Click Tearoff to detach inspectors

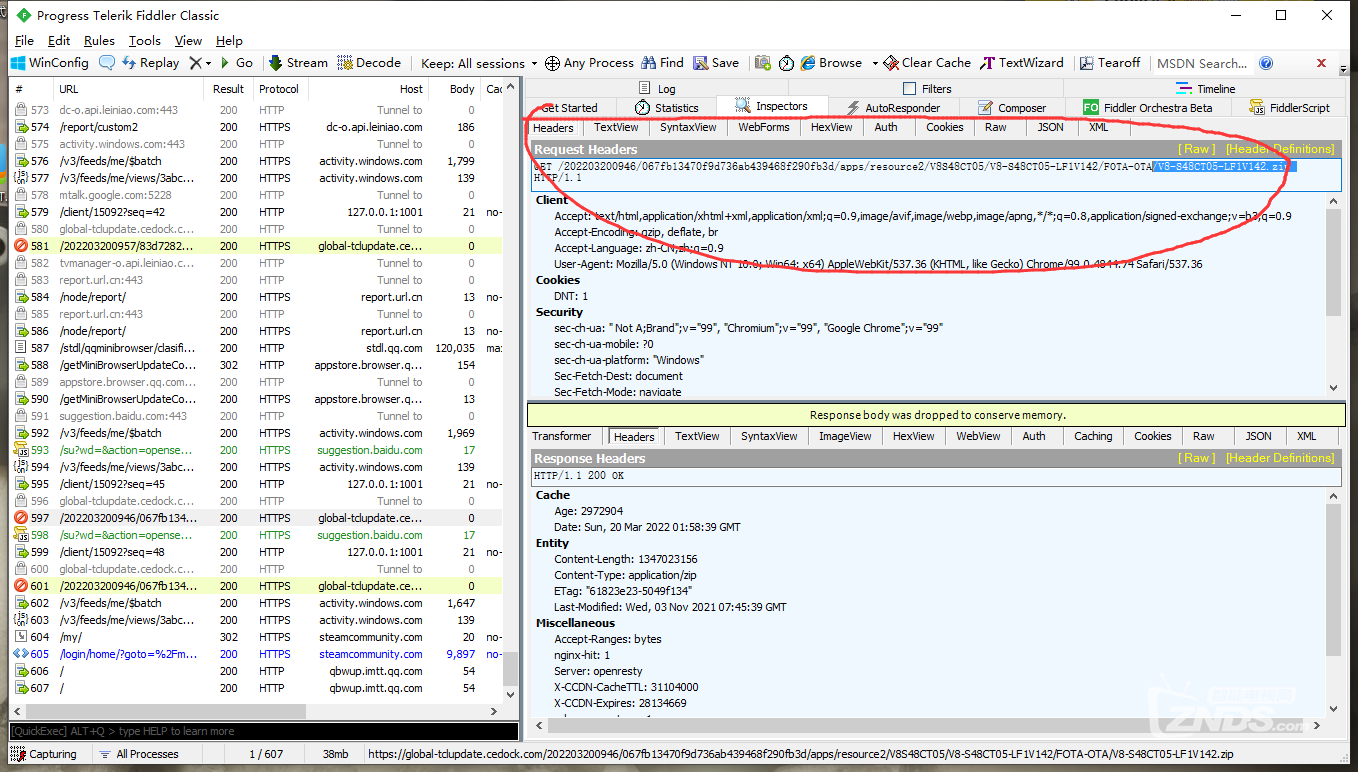1110,62
